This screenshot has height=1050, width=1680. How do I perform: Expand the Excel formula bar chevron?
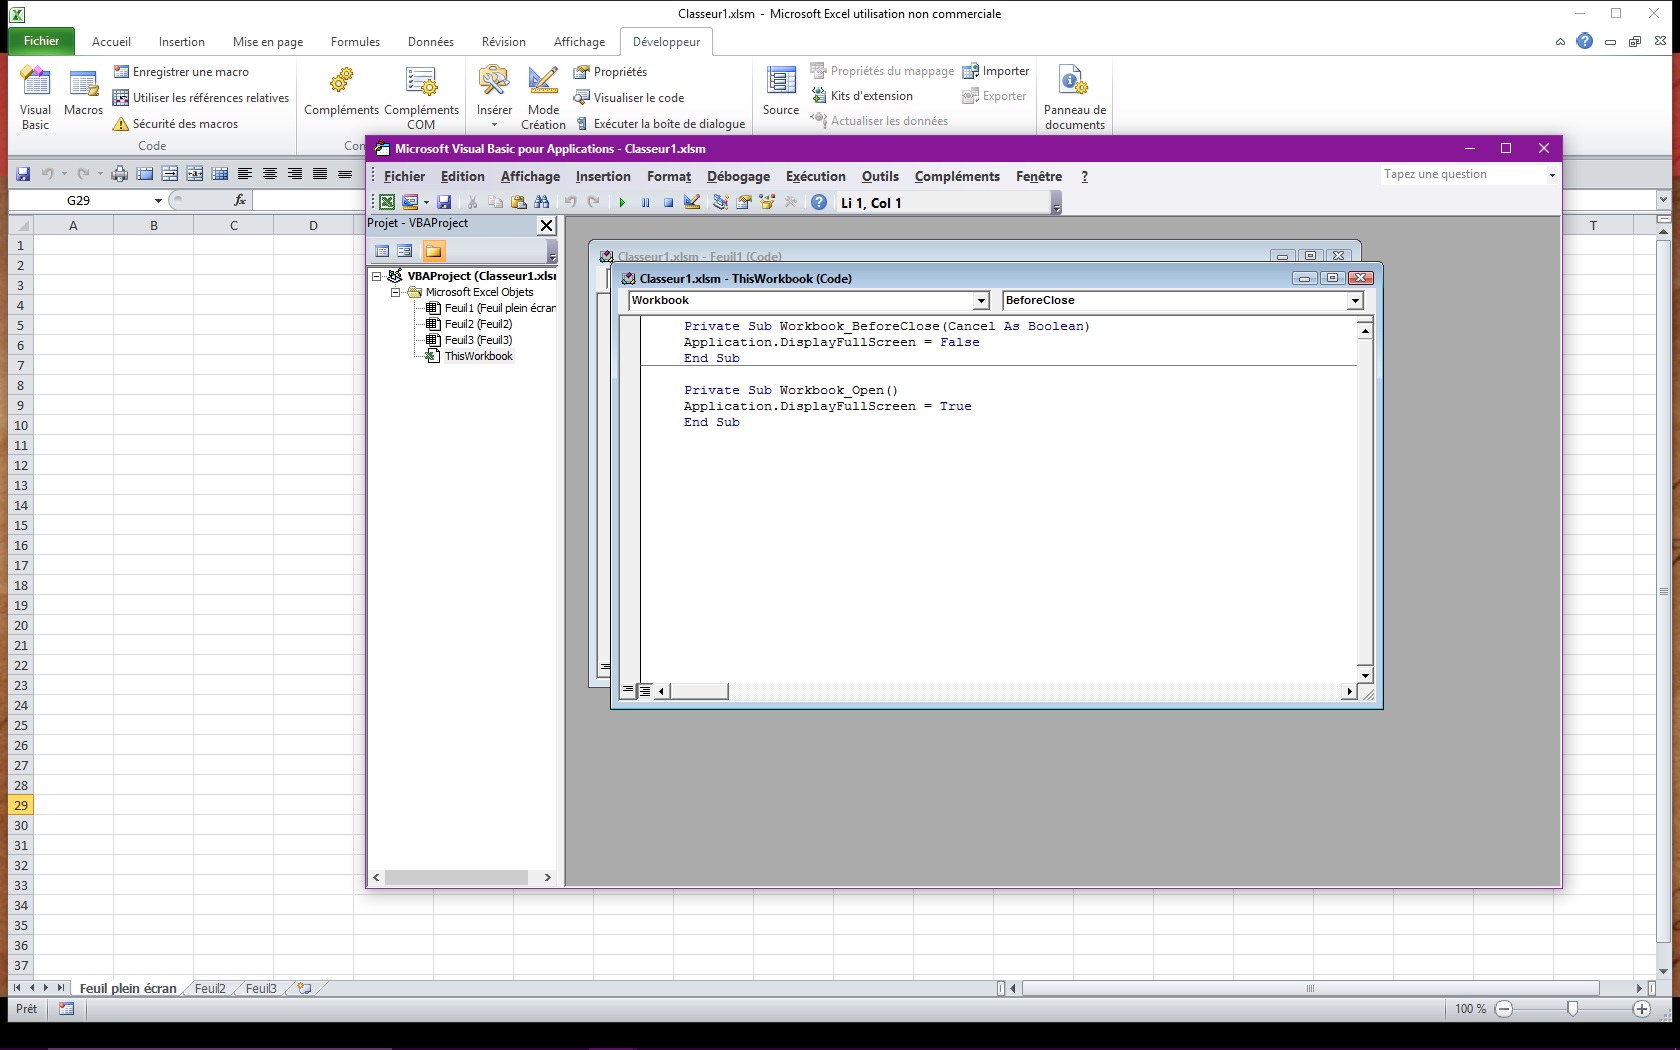tap(1663, 200)
